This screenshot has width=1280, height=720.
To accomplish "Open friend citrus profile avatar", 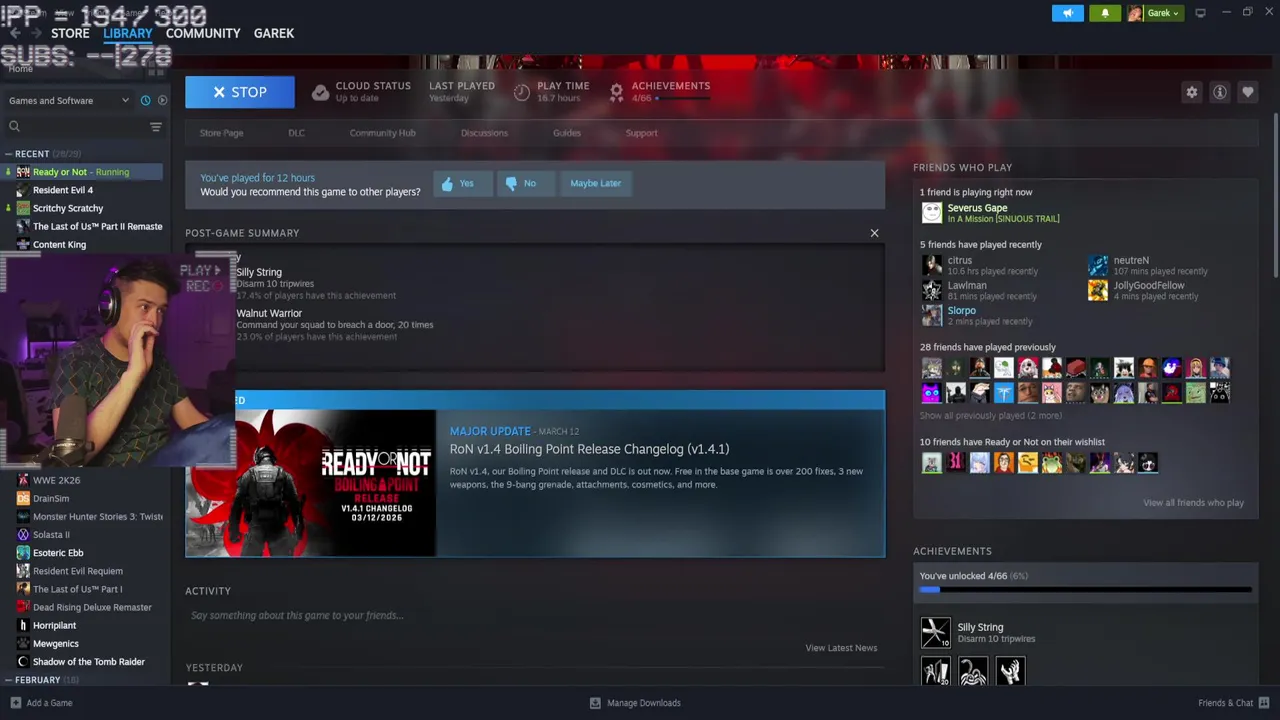I will coord(931,265).
